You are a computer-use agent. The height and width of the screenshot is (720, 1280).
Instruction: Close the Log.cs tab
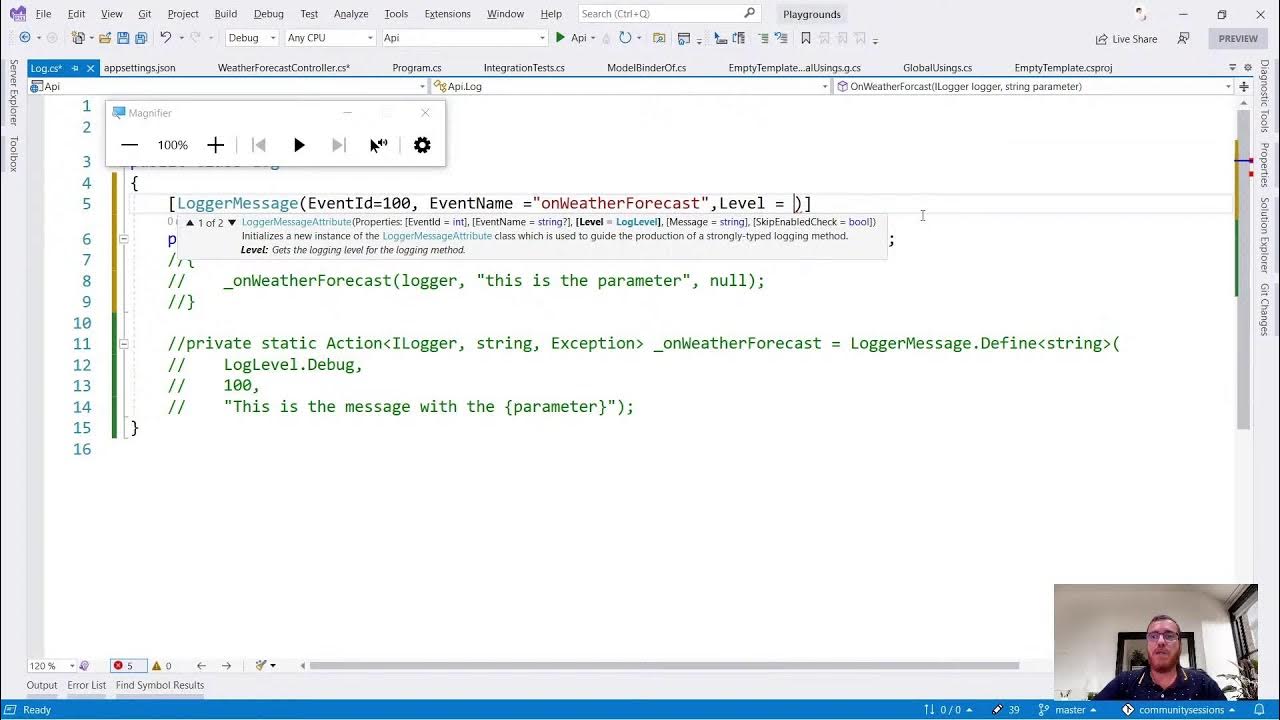[x=90, y=68]
